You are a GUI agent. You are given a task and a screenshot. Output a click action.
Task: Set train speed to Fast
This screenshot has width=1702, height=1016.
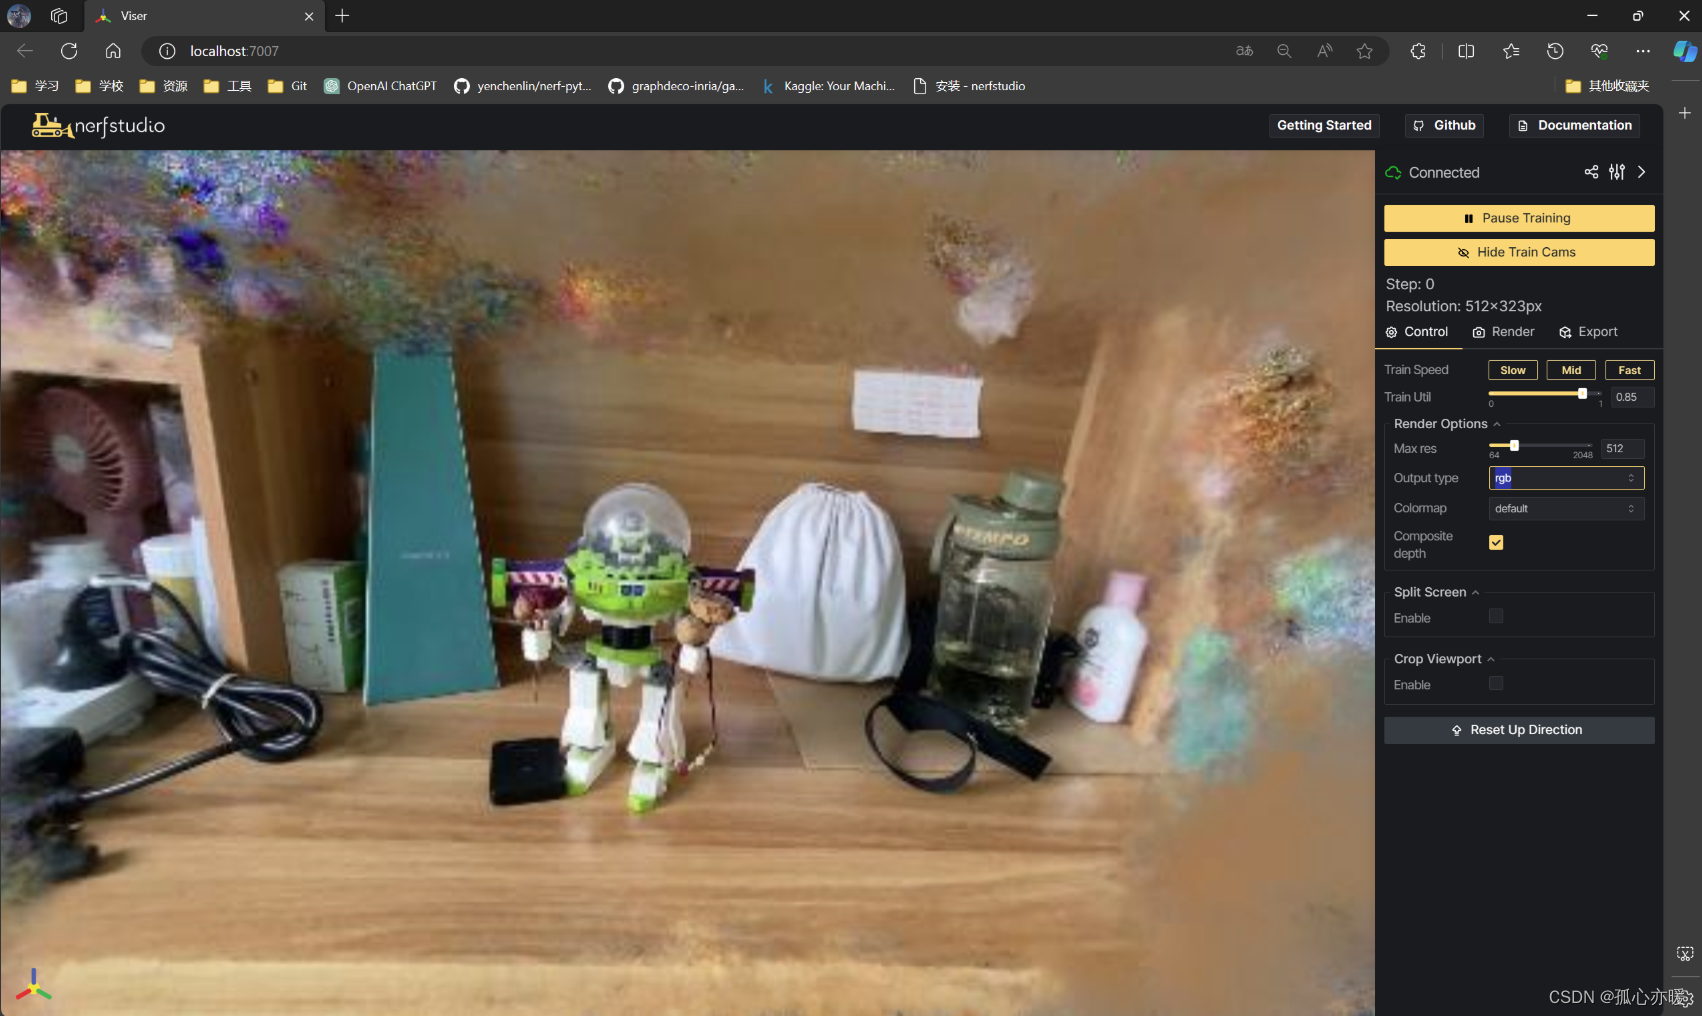1629,370
